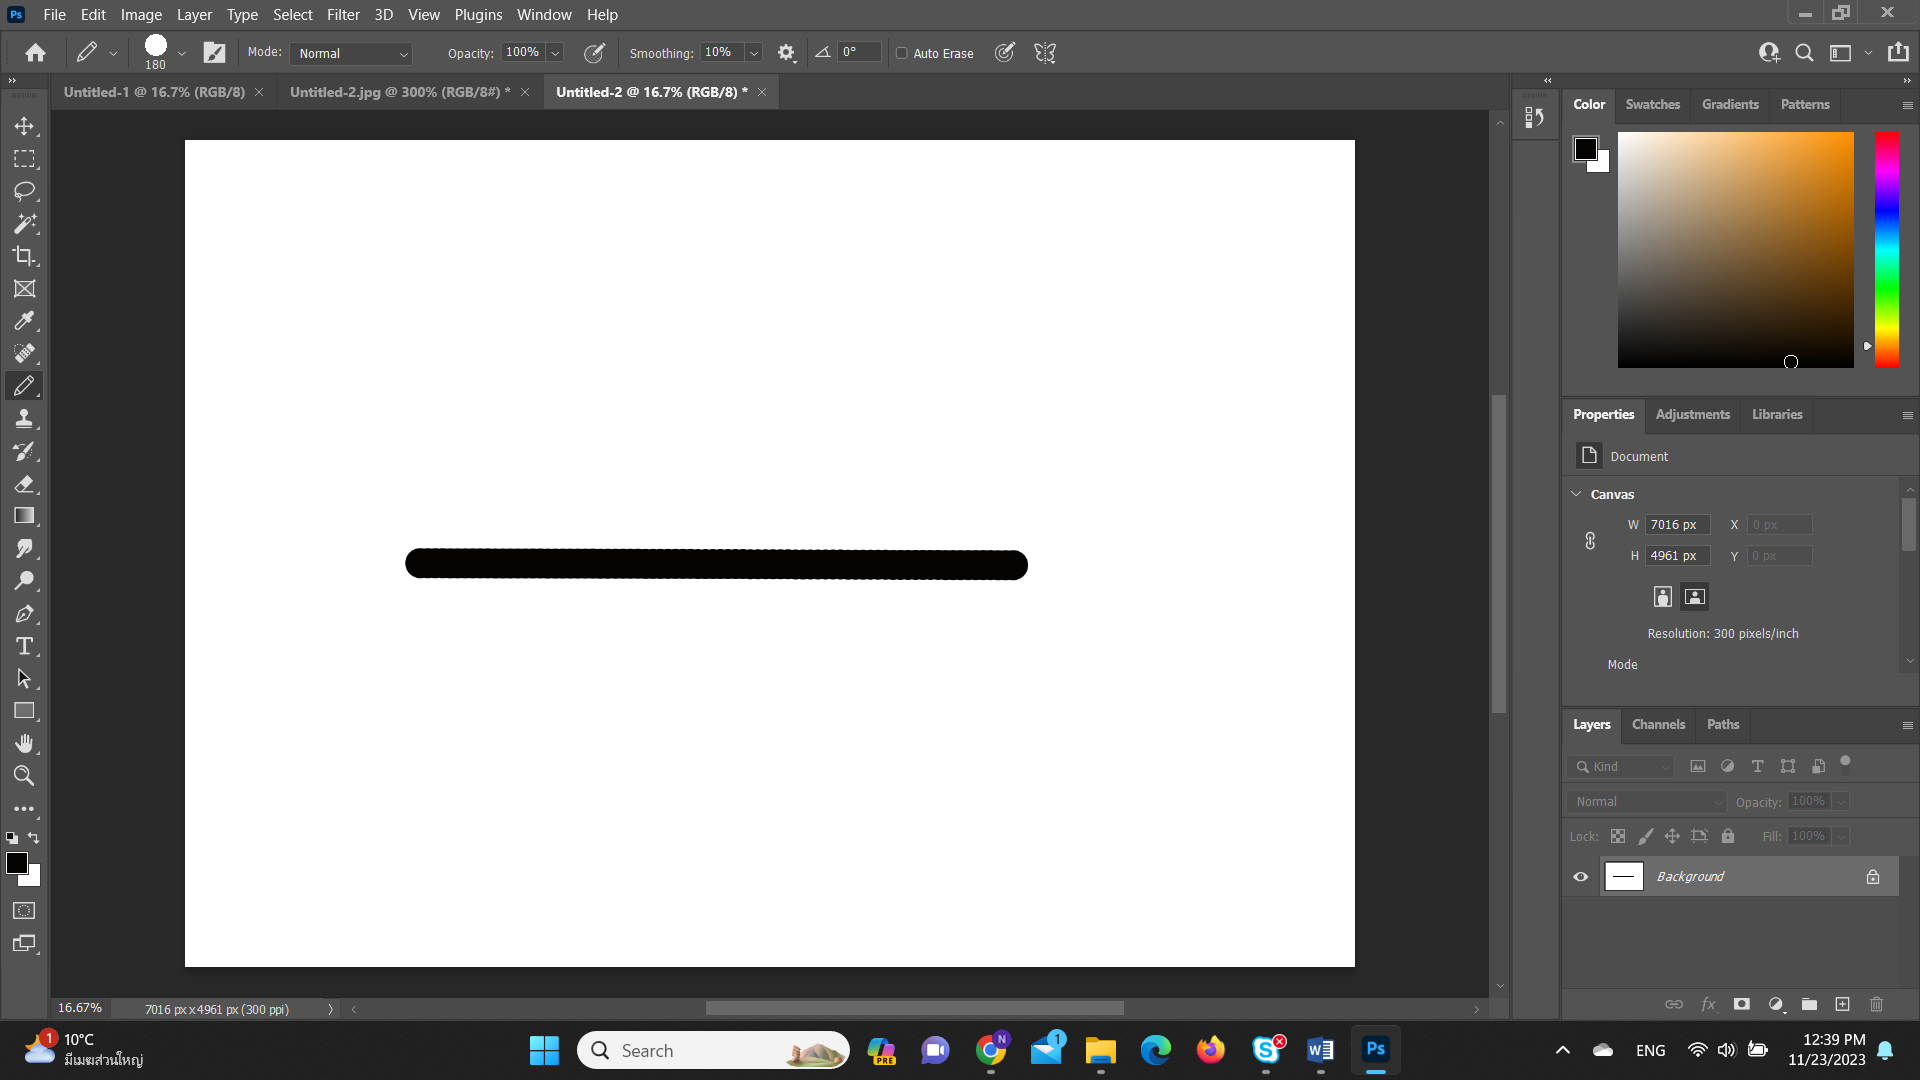Delete layer with trash button

point(1876,1004)
